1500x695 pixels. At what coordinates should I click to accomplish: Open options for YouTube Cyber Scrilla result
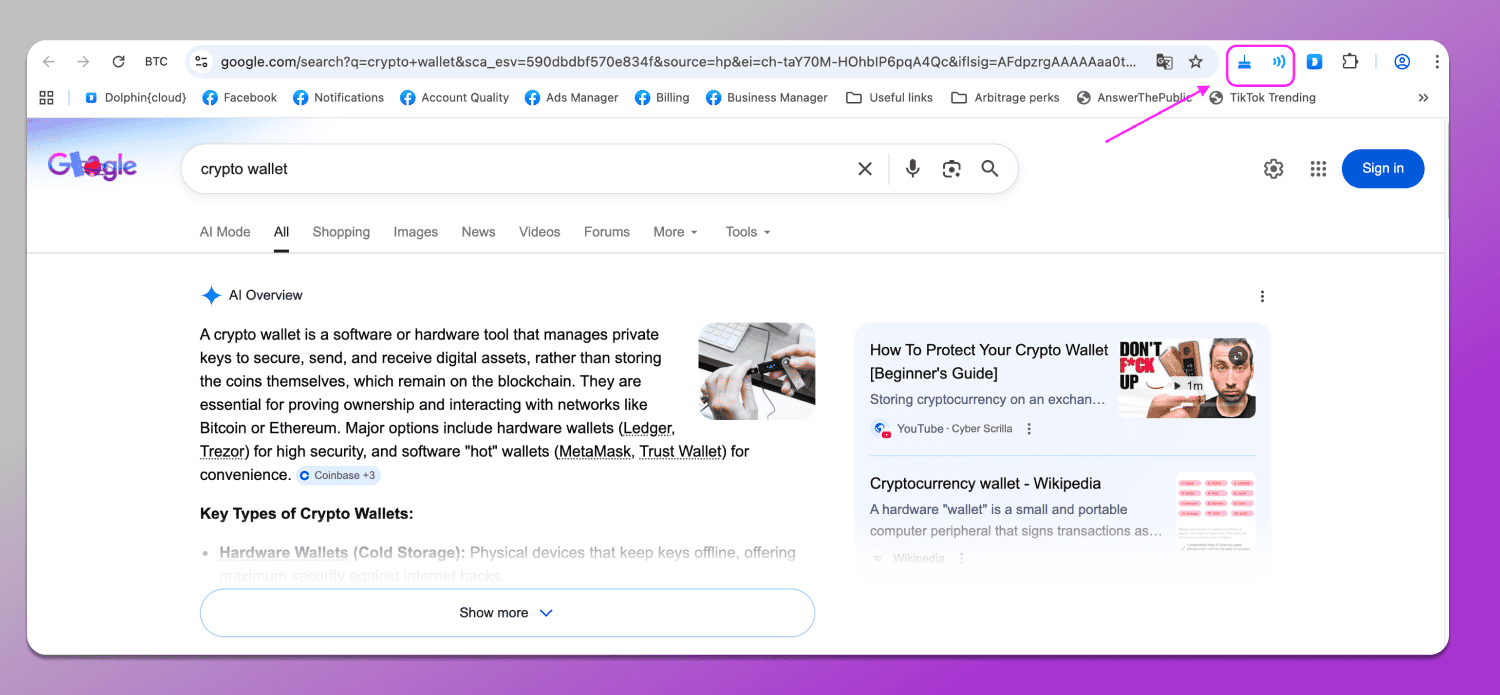point(1029,429)
